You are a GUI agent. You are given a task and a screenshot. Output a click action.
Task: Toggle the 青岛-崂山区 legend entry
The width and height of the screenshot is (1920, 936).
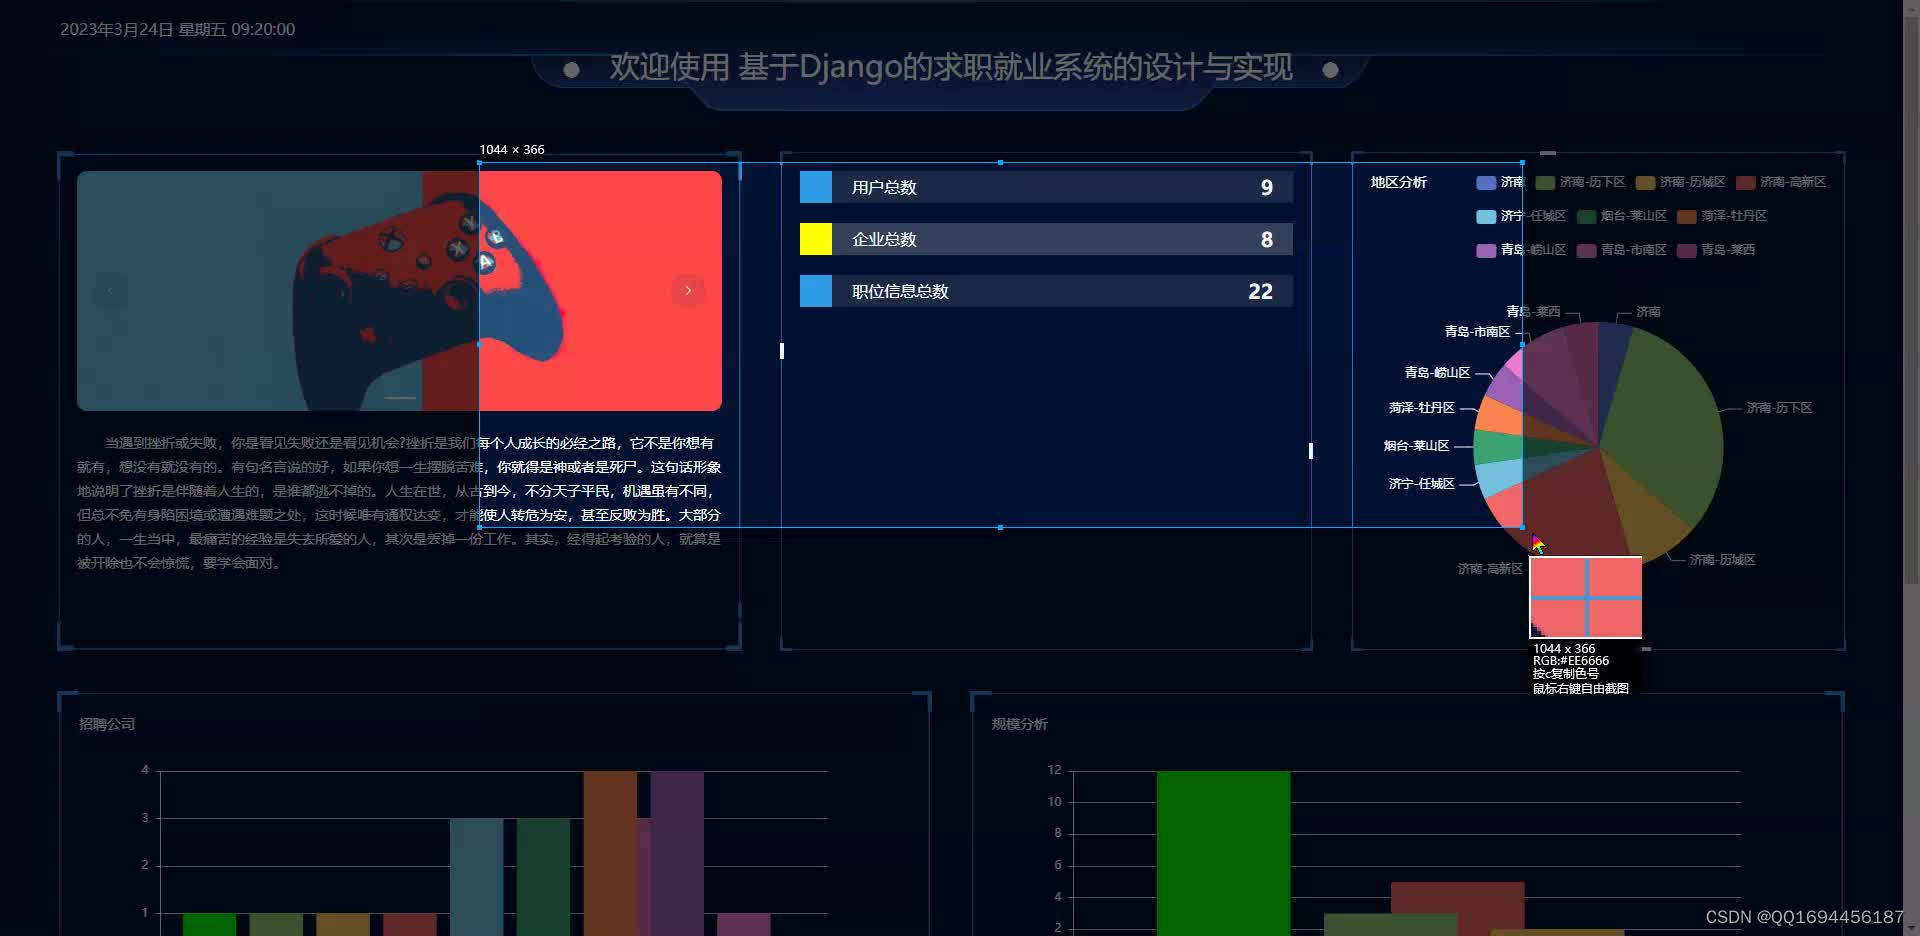coord(1521,250)
